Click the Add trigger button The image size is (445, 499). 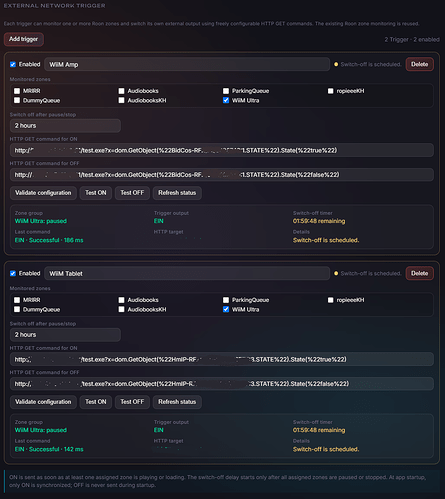click(x=24, y=39)
